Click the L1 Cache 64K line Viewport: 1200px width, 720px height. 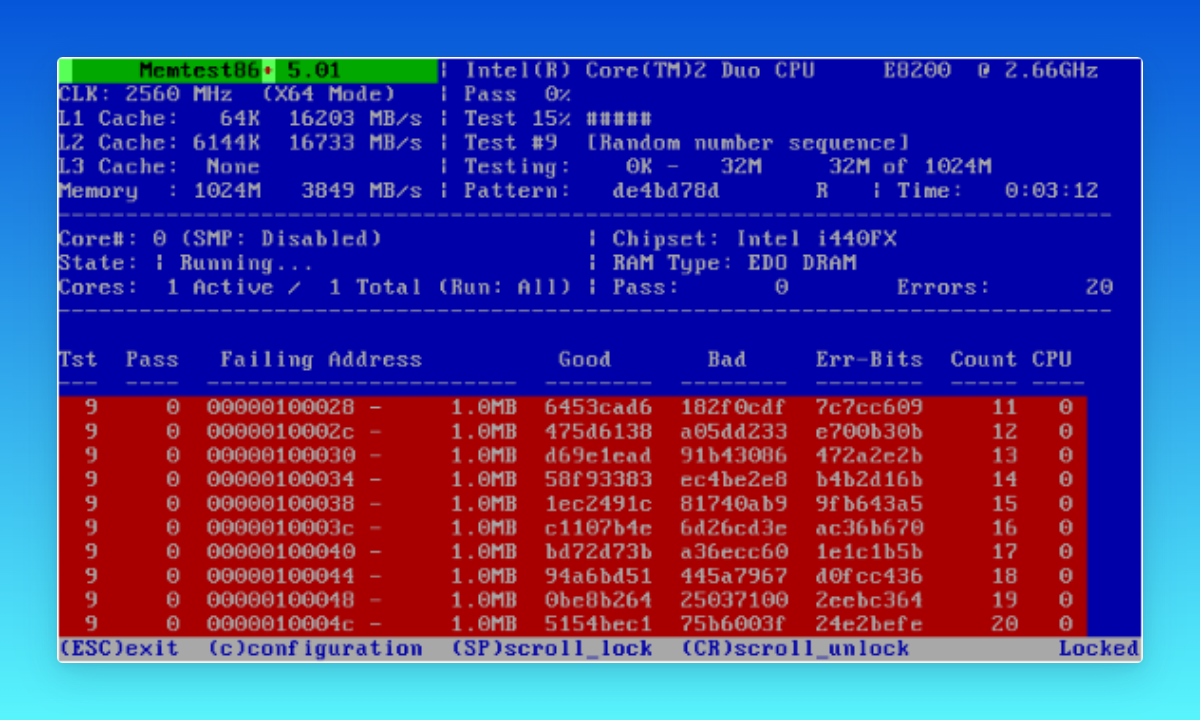[240, 119]
